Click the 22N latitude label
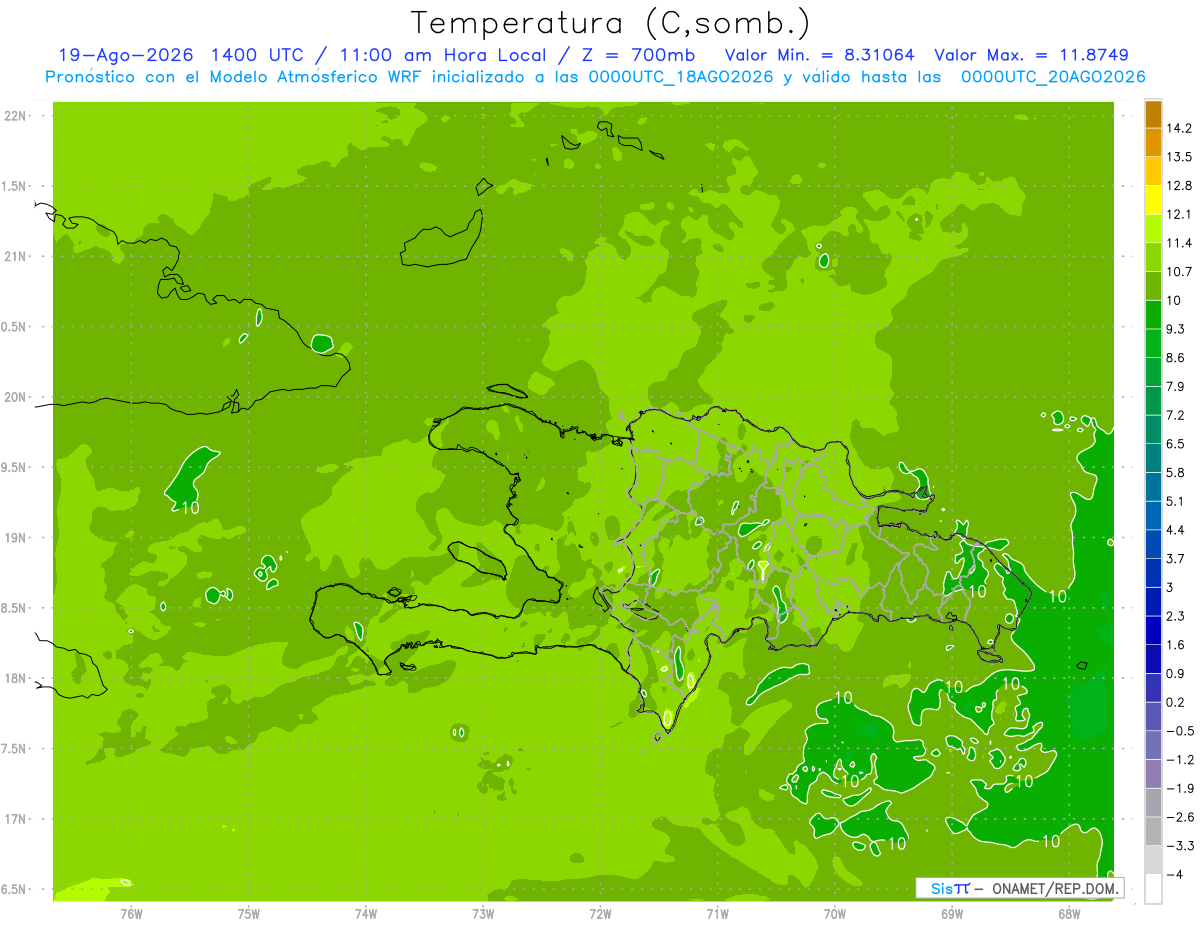The image size is (1200, 927). pos(14,116)
